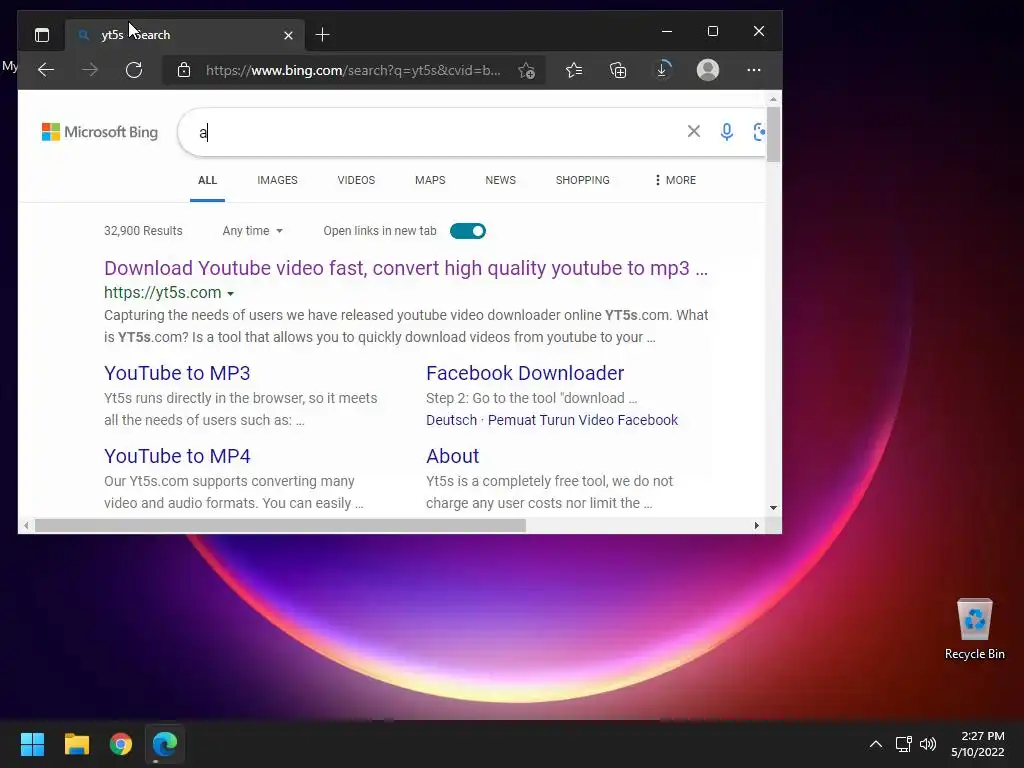Open the tab actions menu icon

[42, 35]
